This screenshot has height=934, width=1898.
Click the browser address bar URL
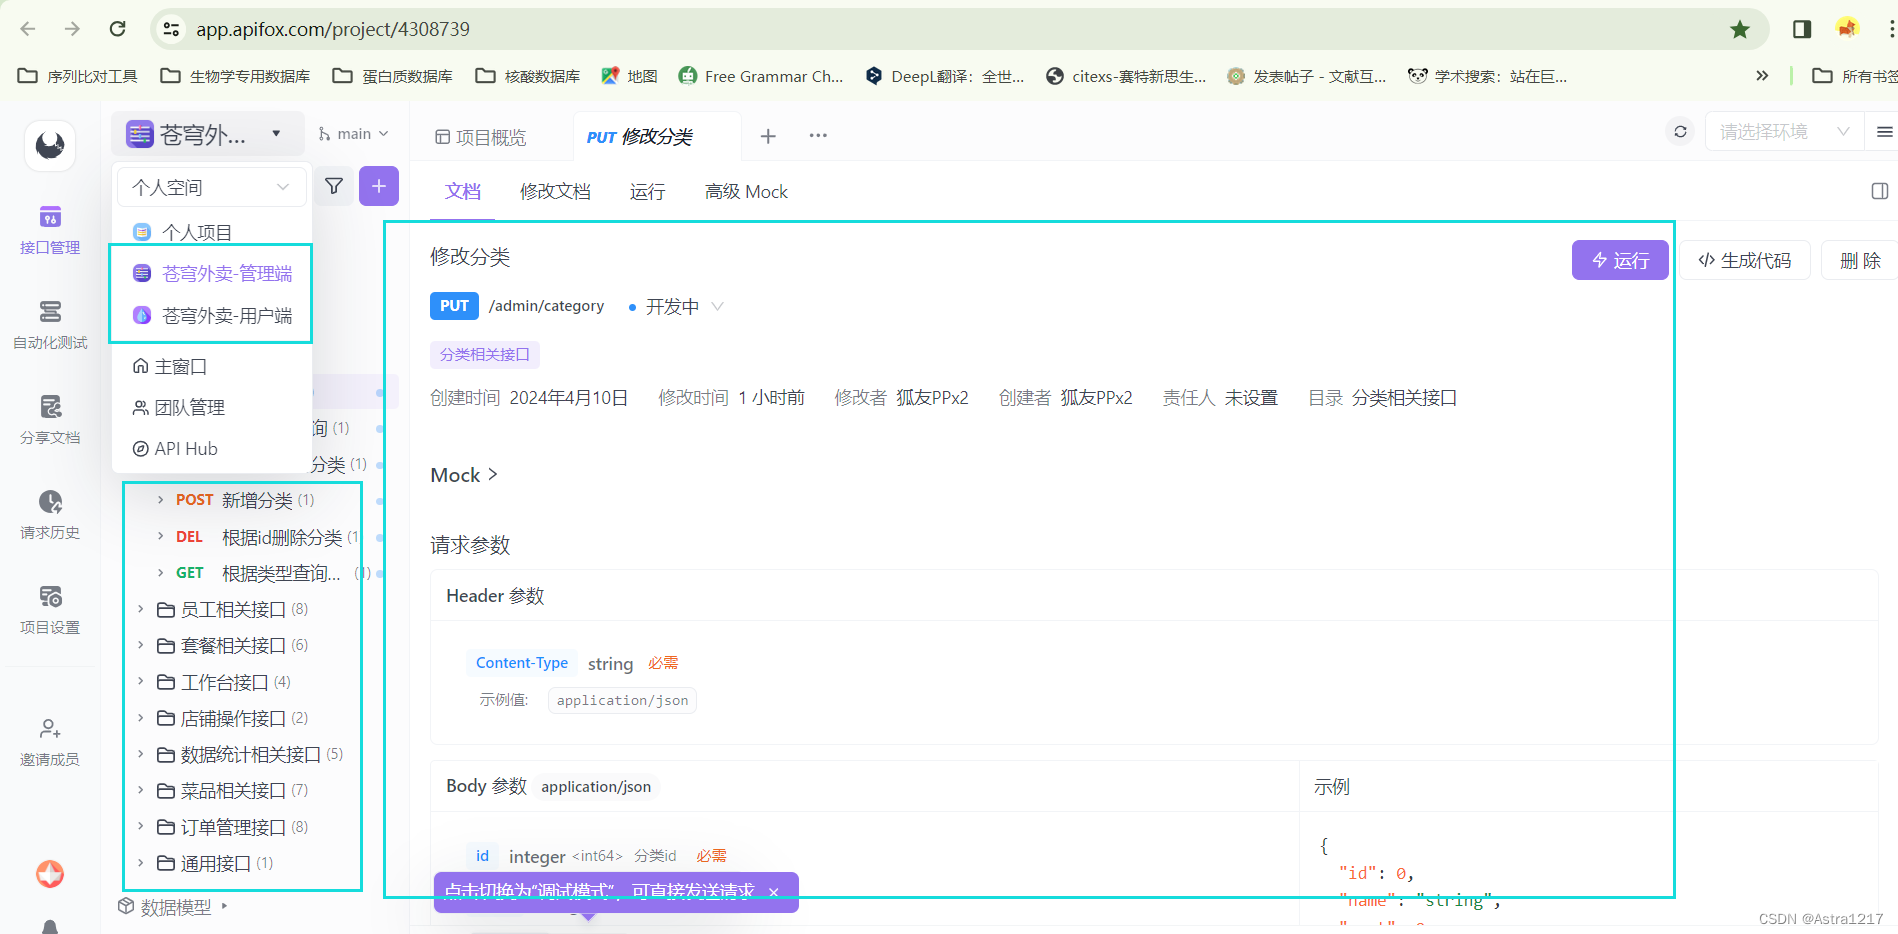click(333, 29)
